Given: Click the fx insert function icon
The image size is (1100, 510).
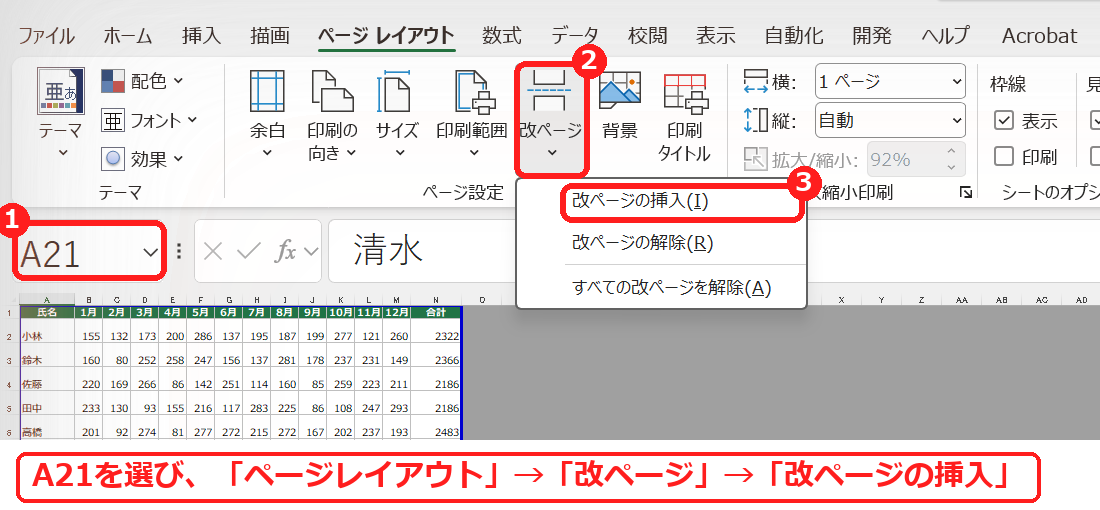Looking at the screenshot, I should point(285,251).
